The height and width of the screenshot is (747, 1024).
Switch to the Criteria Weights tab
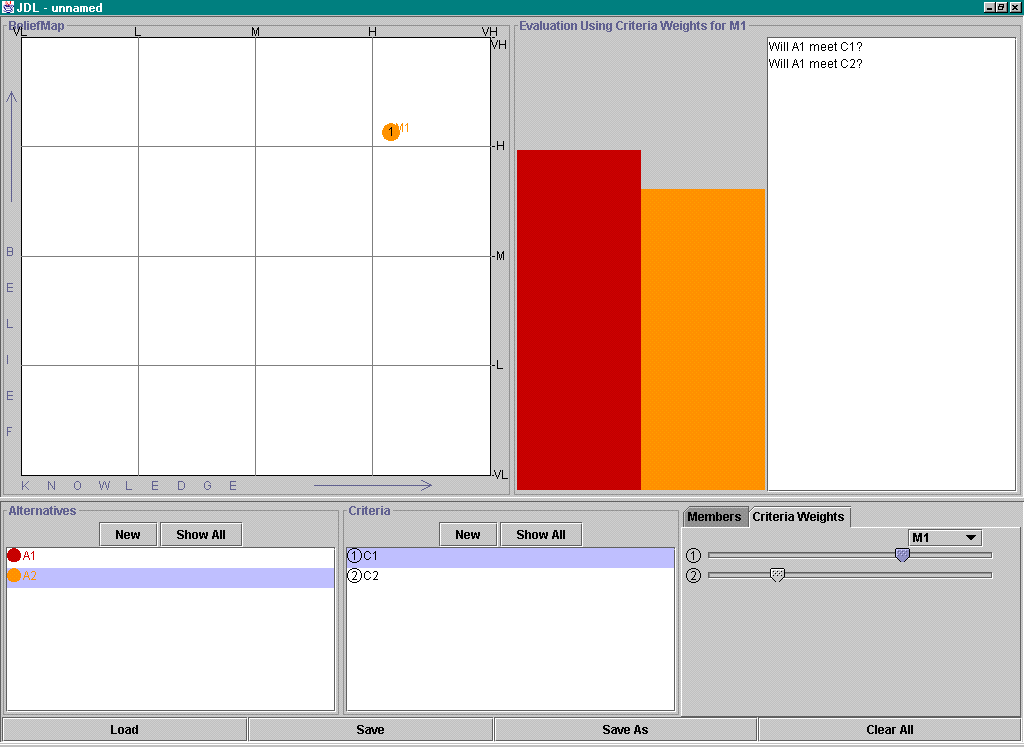(798, 517)
